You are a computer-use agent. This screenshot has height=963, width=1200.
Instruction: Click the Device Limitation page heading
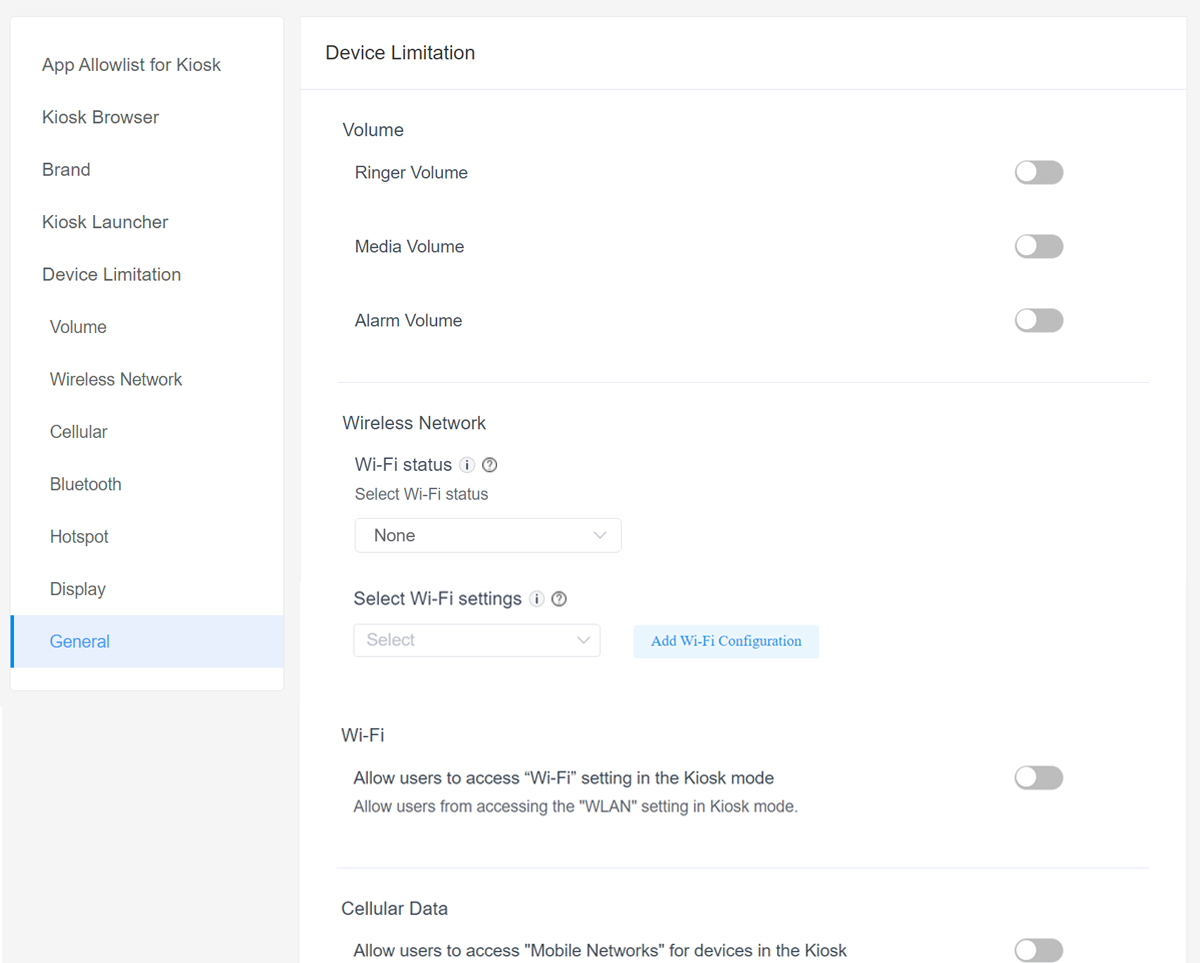click(400, 53)
